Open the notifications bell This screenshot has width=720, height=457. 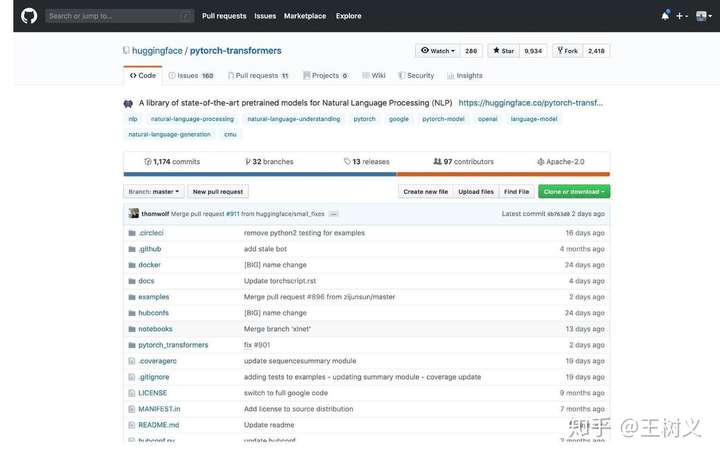[665, 16]
